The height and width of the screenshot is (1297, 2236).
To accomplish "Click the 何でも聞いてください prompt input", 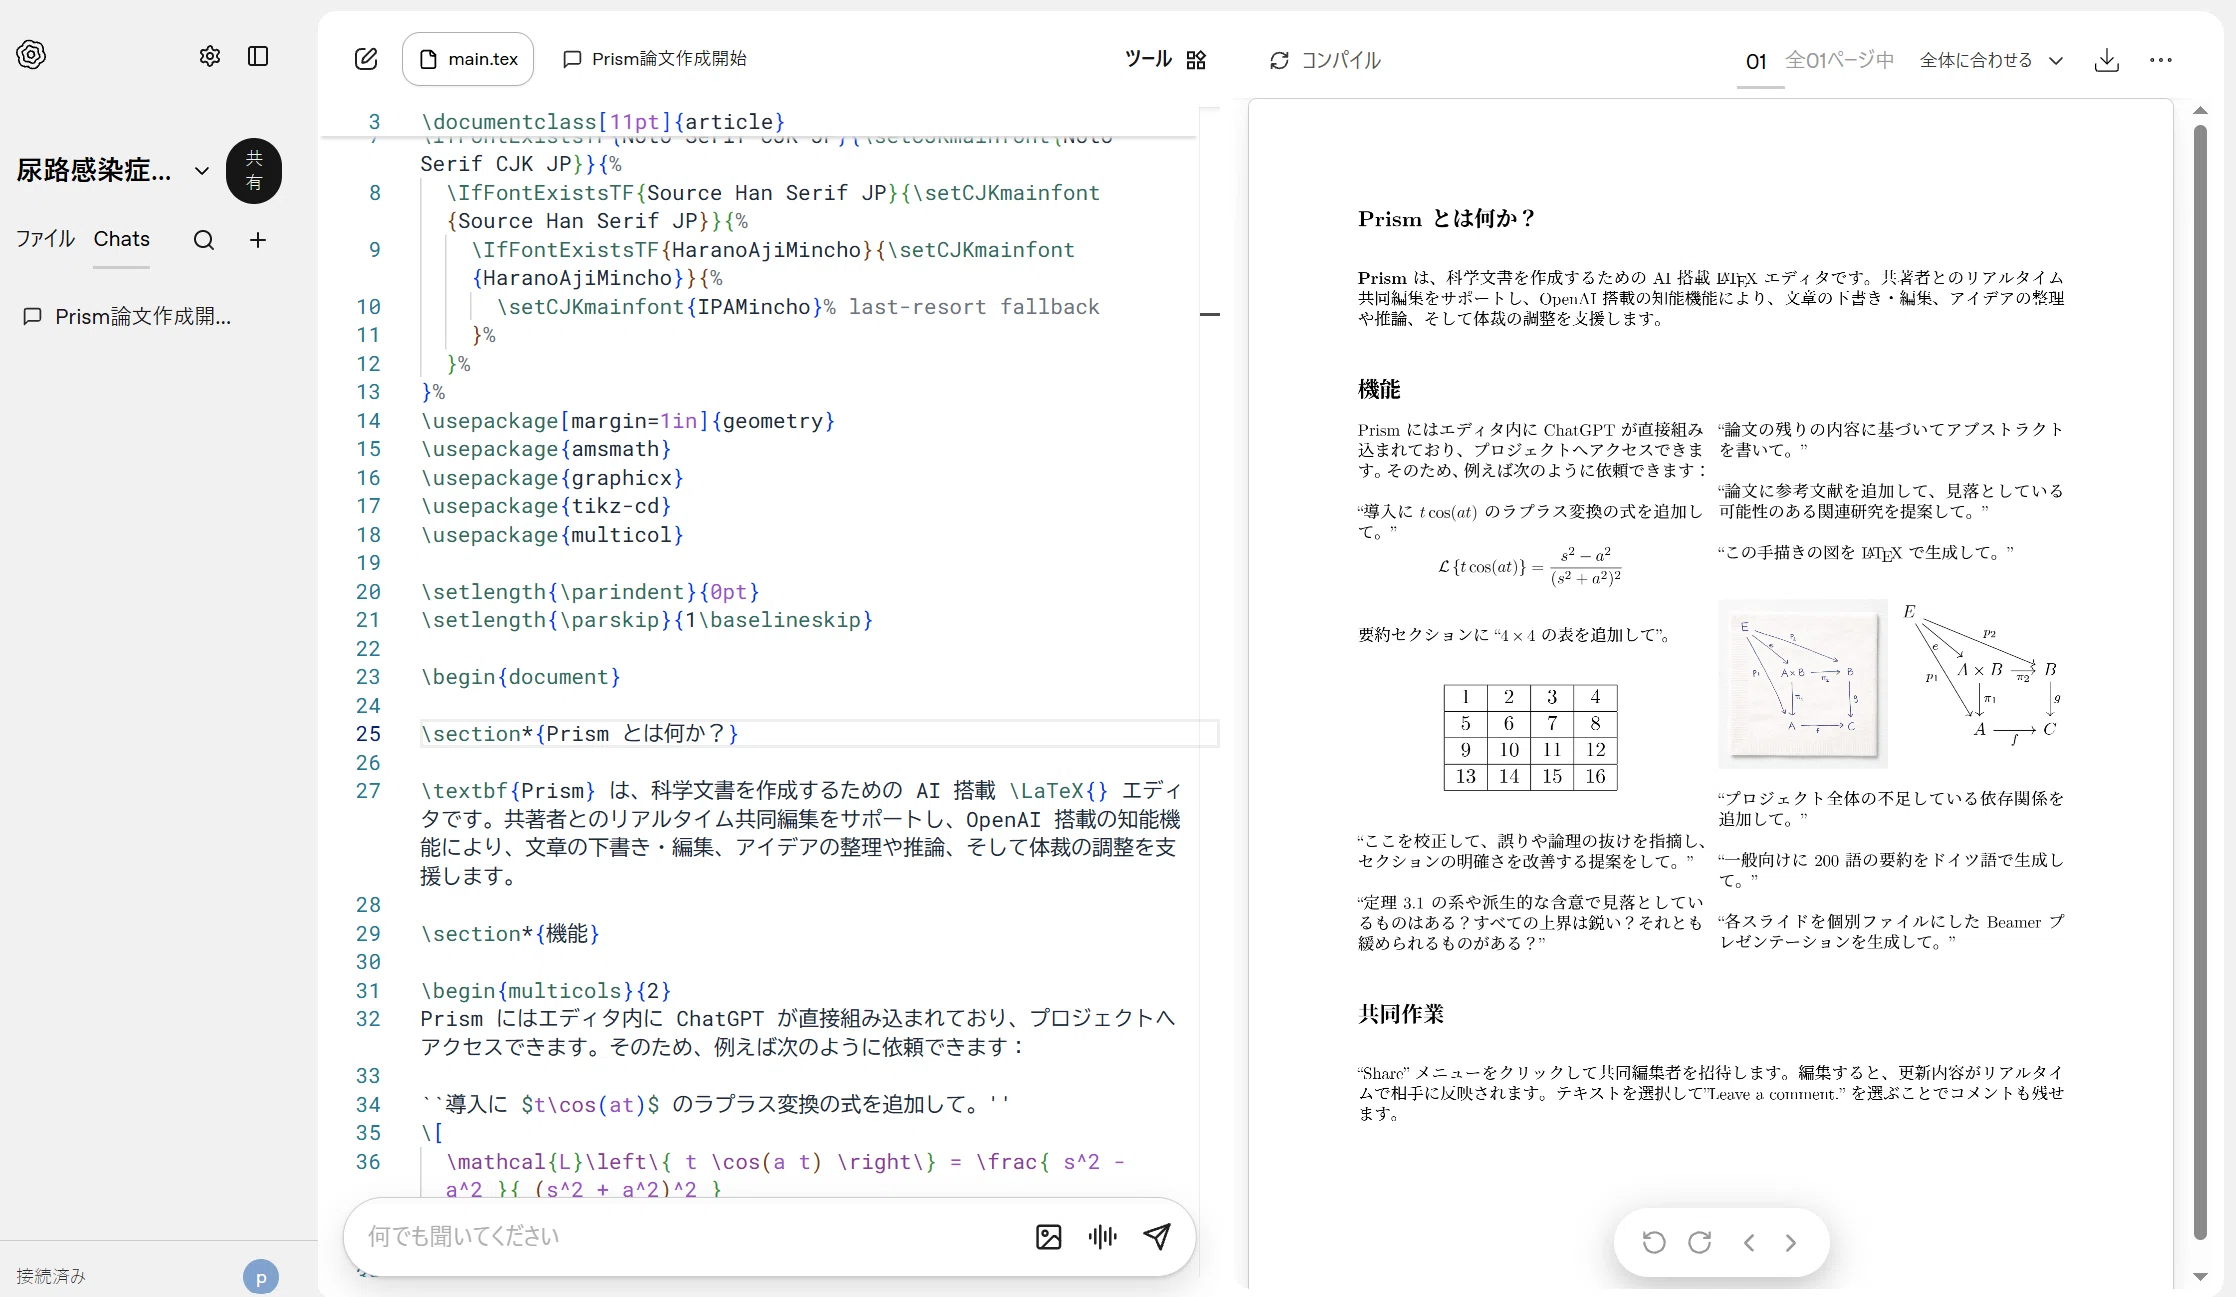I will tap(690, 1237).
